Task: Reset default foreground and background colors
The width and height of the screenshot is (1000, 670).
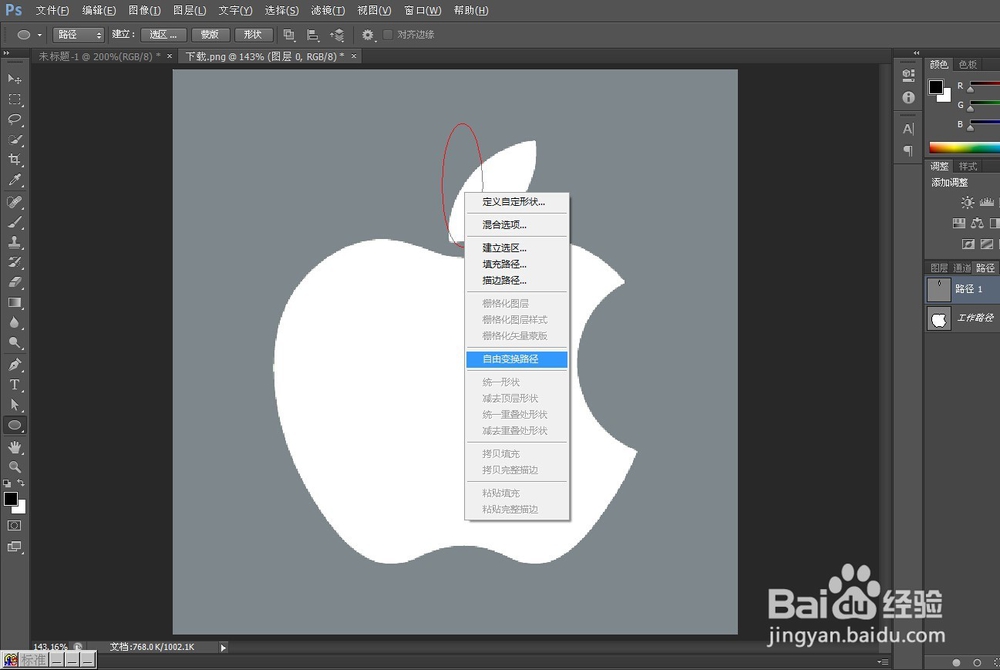Action: tap(7, 484)
